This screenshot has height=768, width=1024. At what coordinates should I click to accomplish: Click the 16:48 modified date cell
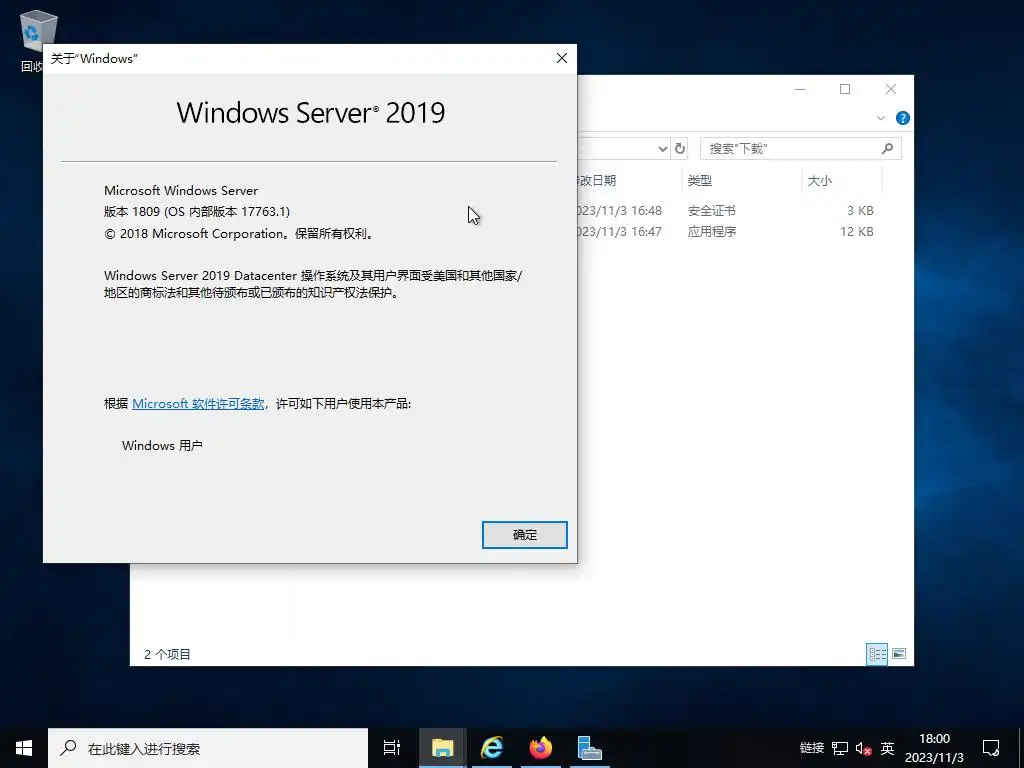[620, 211]
